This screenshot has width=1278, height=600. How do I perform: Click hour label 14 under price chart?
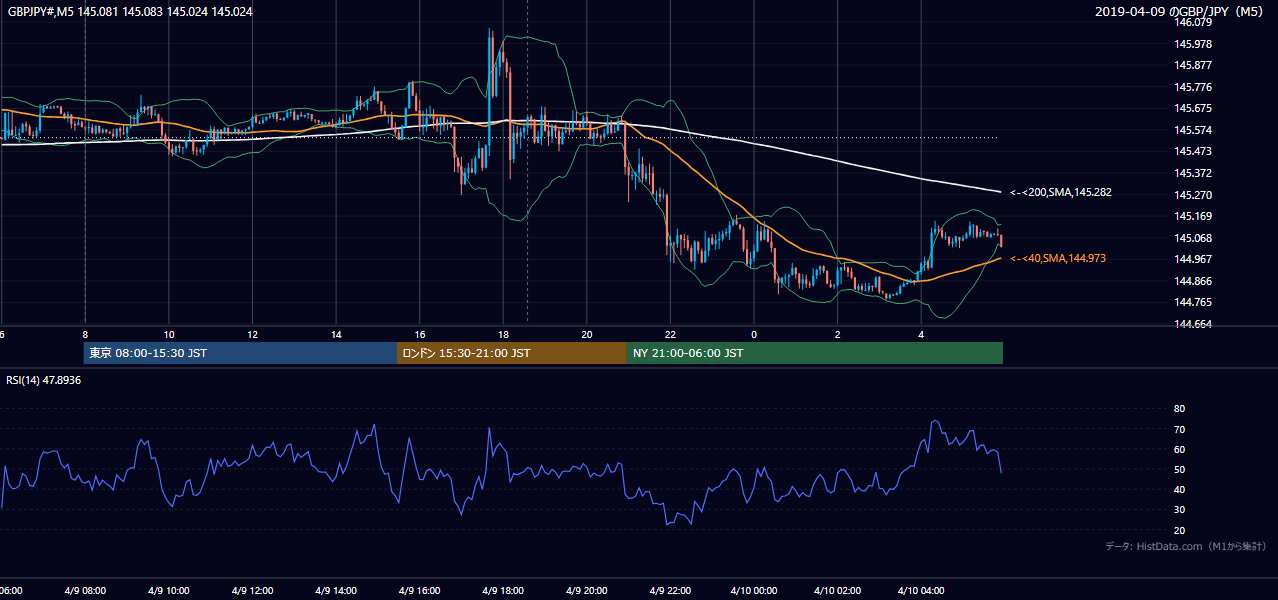[336, 334]
